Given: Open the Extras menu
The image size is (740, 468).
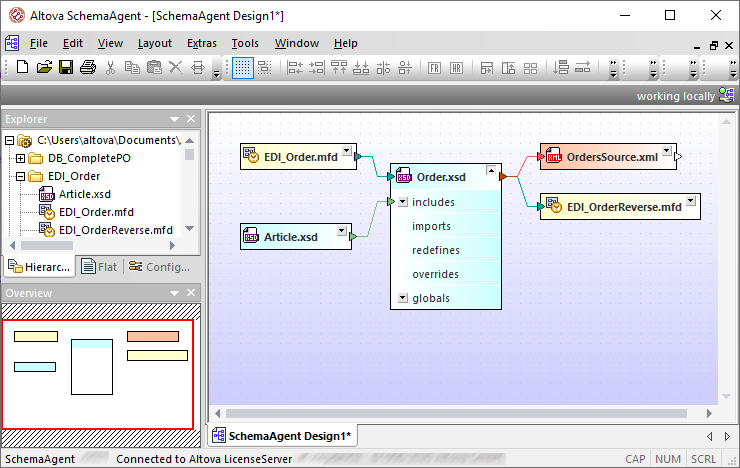Looking at the screenshot, I should (202, 43).
